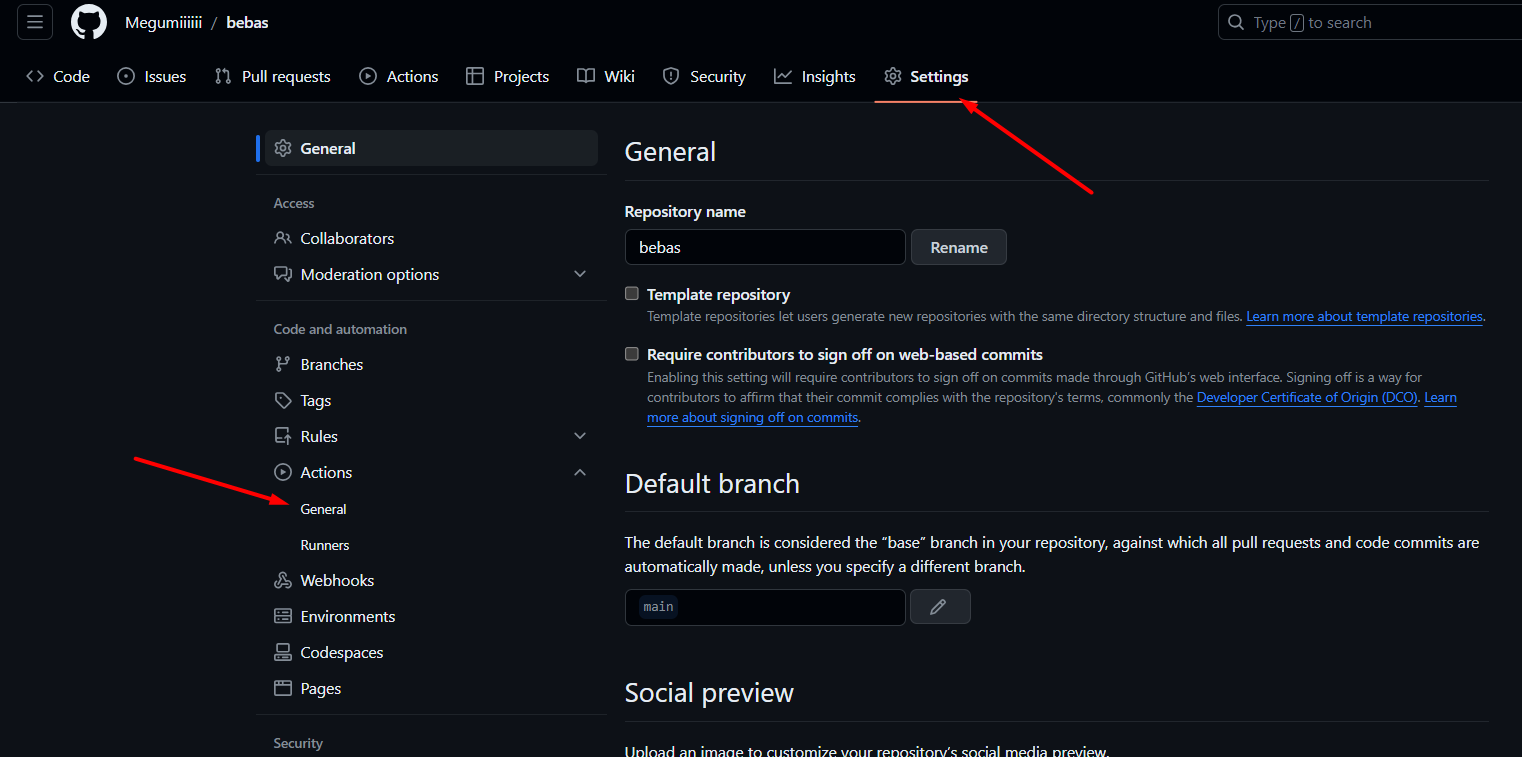Open Environments settings in sidebar
The height and width of the screenshot is (757, 1522).
click(347, 617)
